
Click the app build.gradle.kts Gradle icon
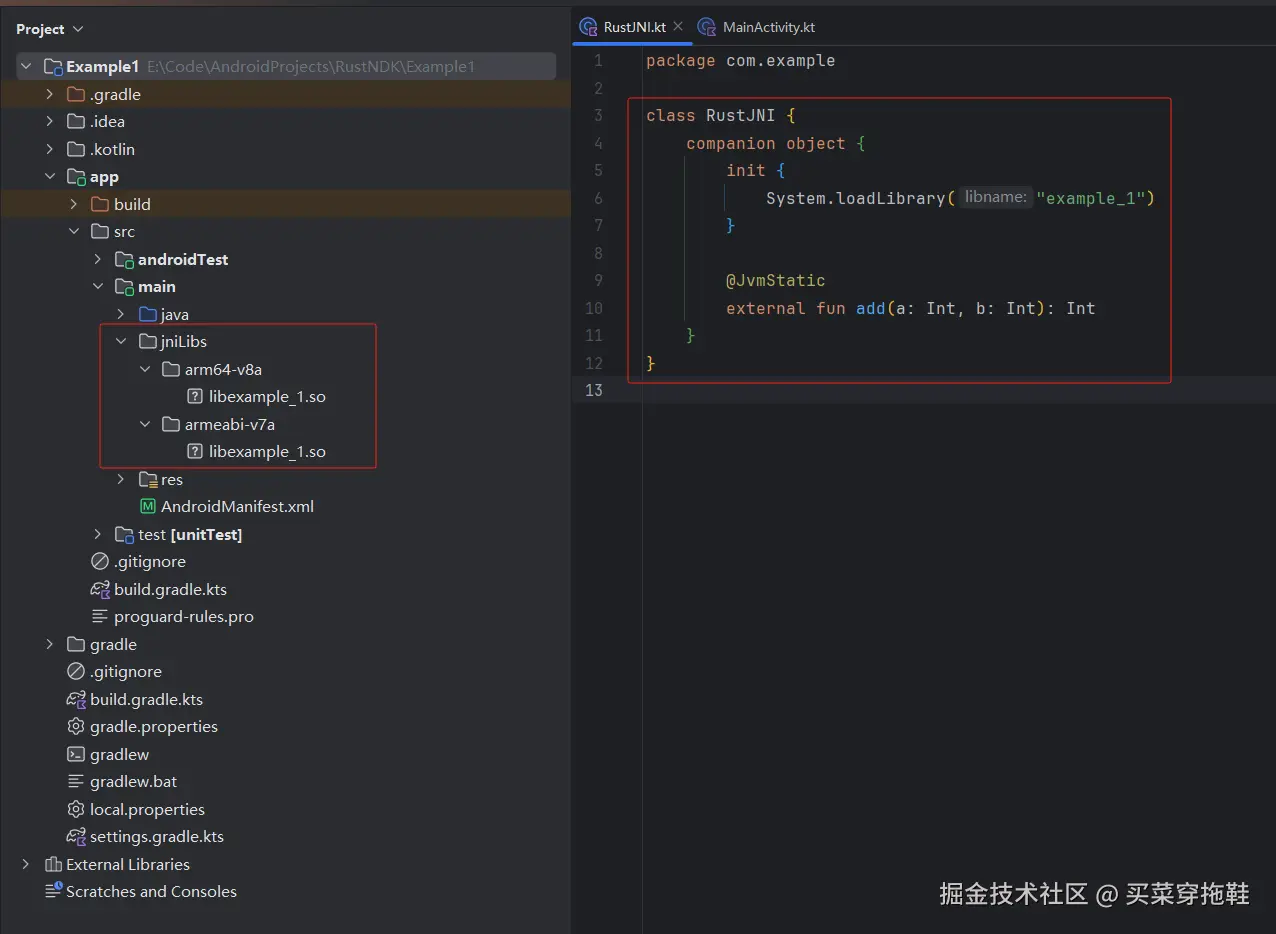(x=100, y=589)
